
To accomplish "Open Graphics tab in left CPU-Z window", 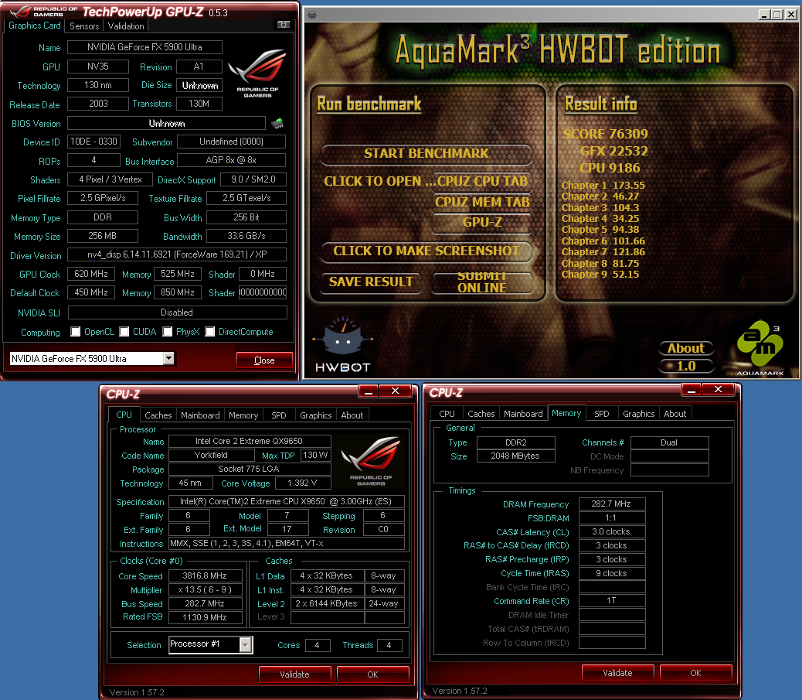I will (316, 415).
